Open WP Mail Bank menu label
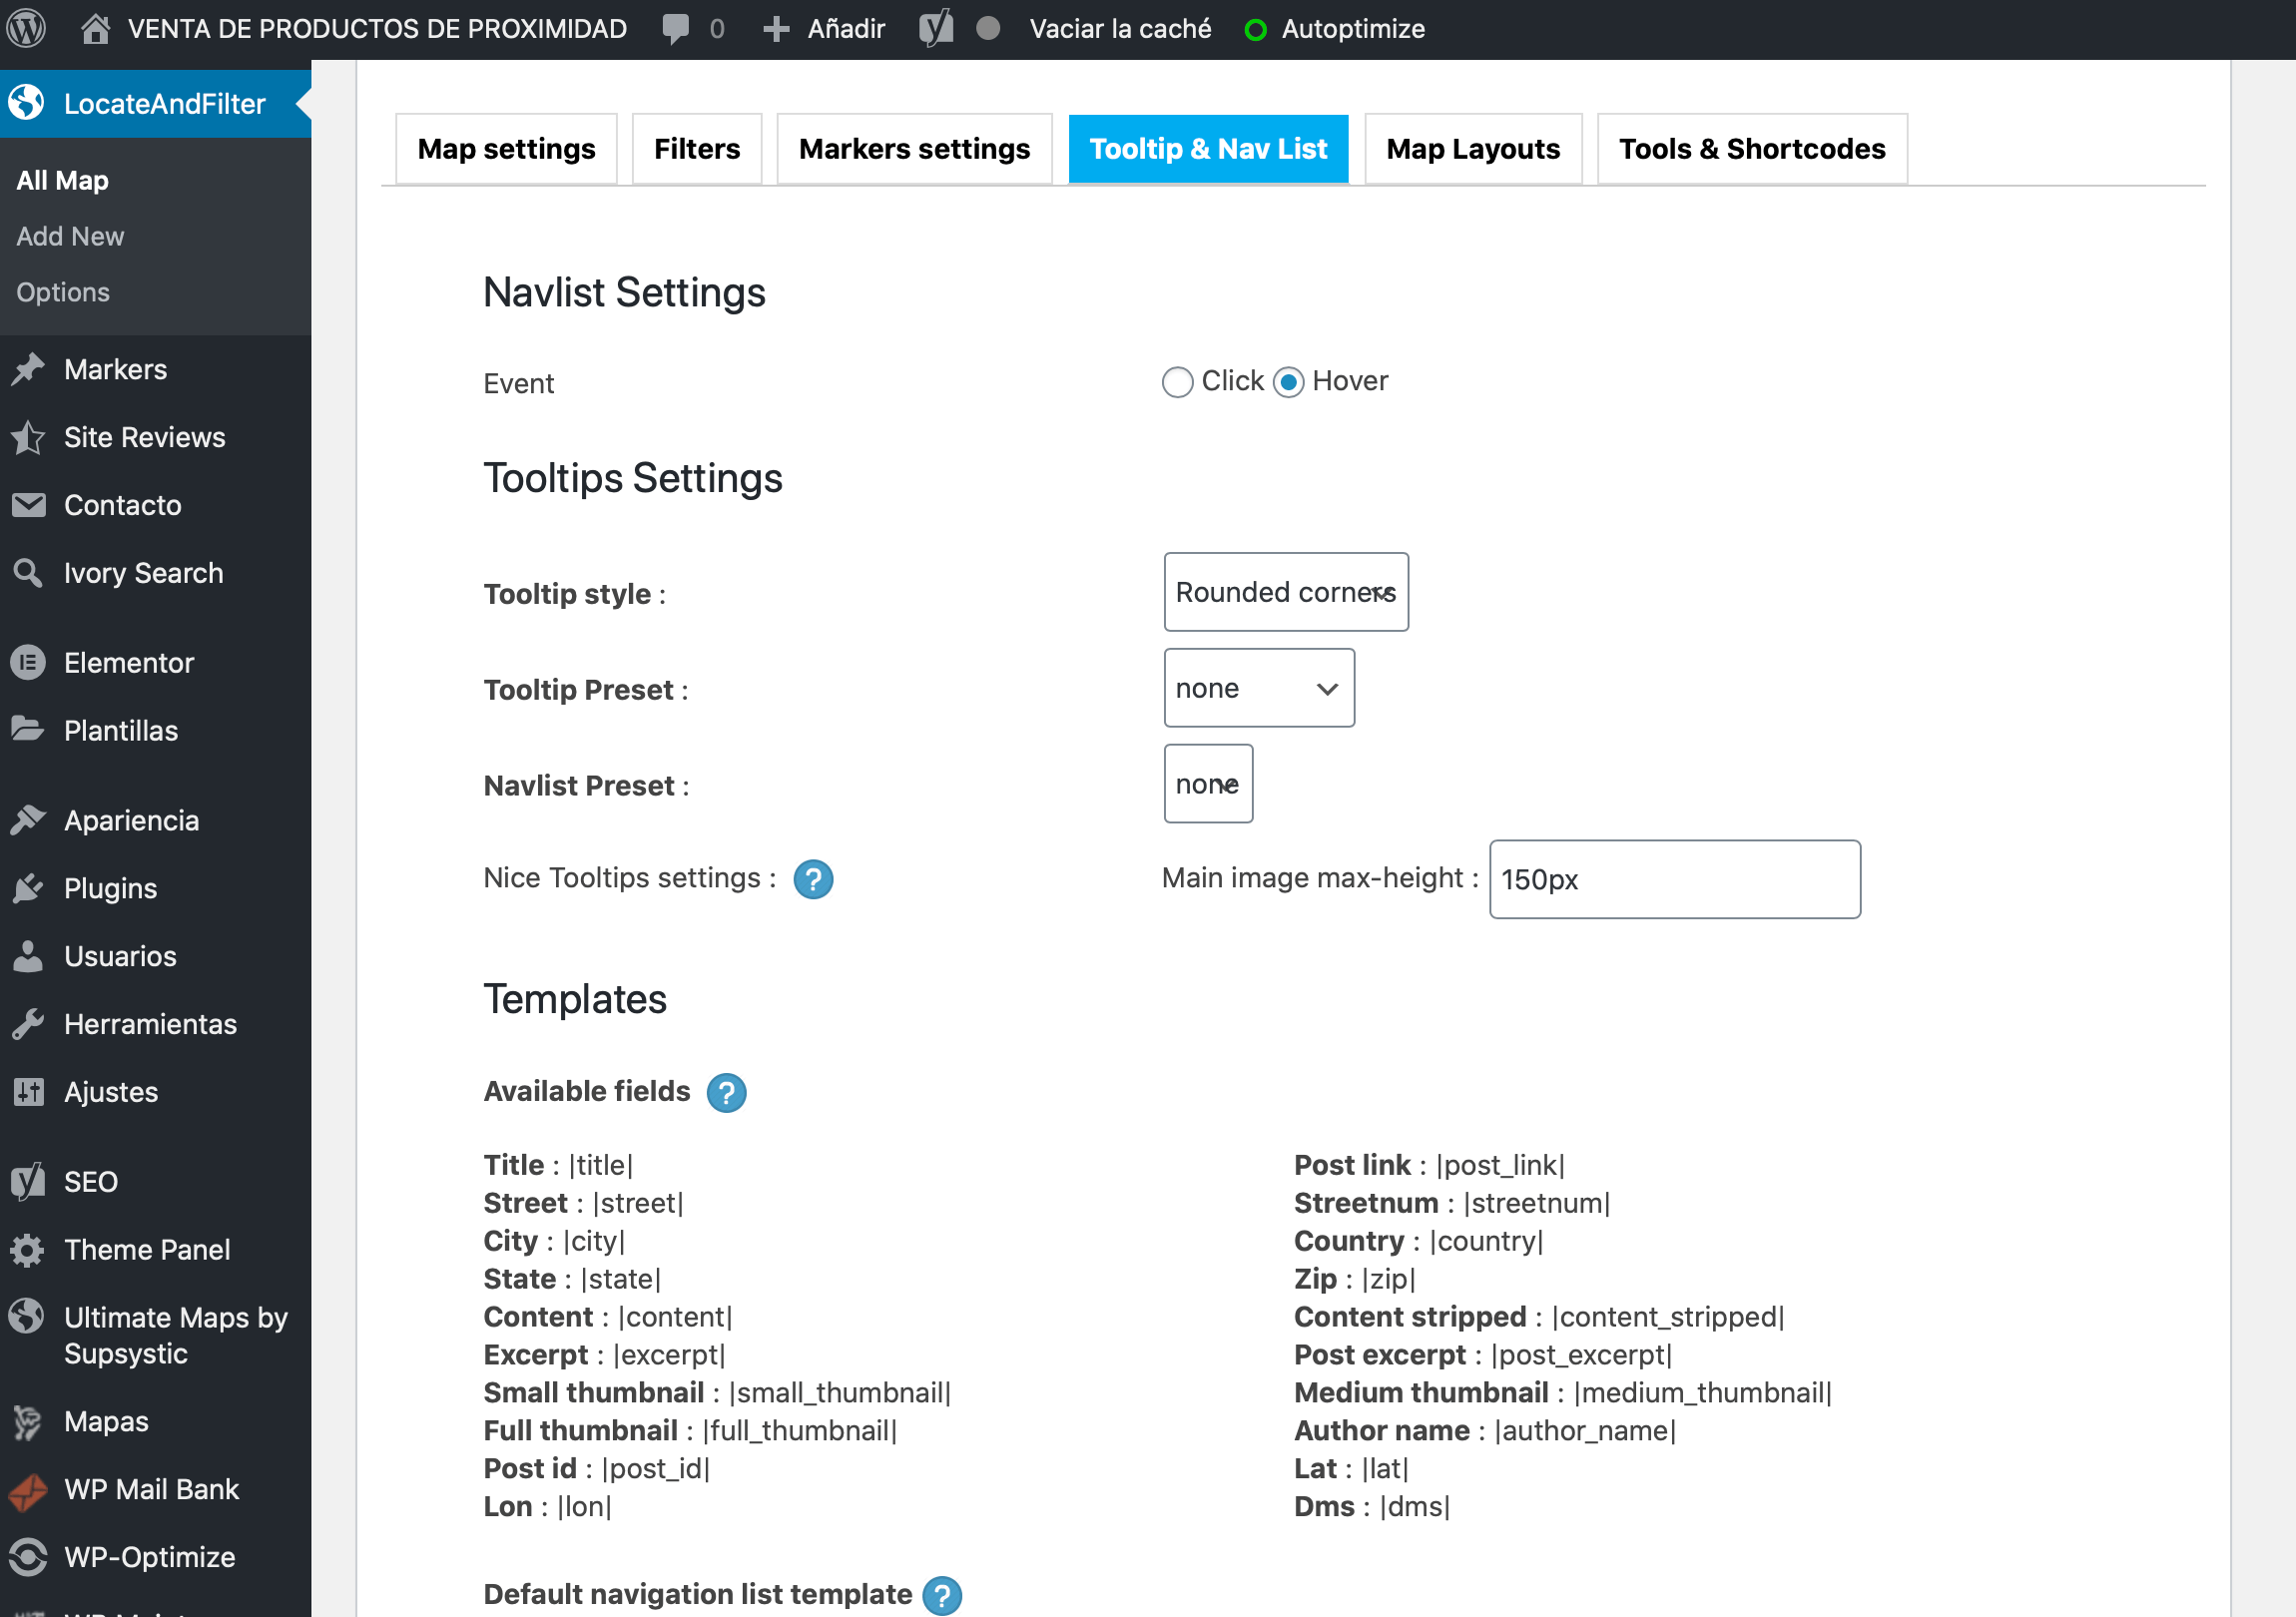The height and width of the screenshot is (1617, 2296). coord(151,1489)
